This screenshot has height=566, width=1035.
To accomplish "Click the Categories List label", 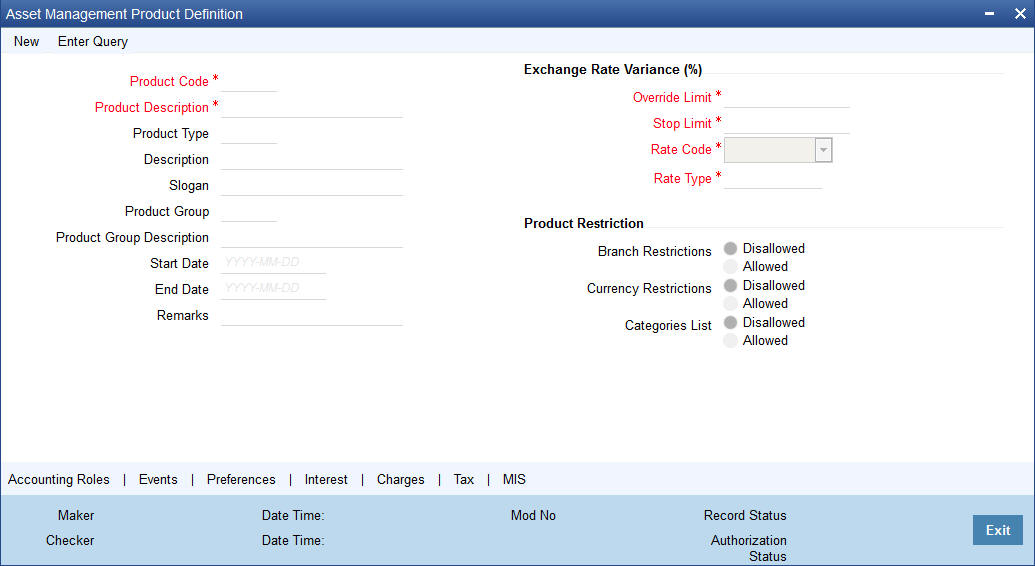I will [x=668, y=326].
